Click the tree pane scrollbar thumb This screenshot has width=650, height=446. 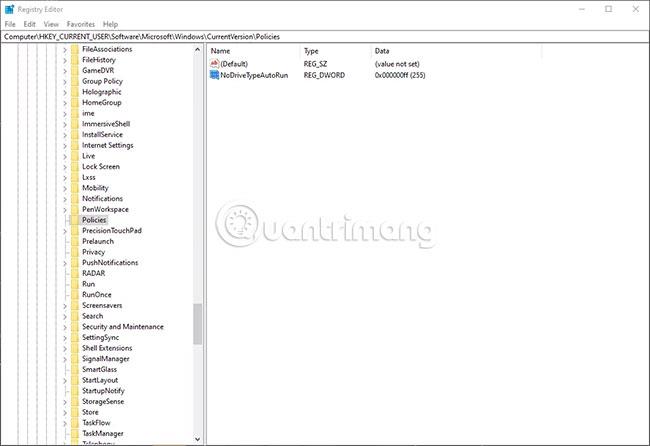pyautogui.click(x=197, y=324)
